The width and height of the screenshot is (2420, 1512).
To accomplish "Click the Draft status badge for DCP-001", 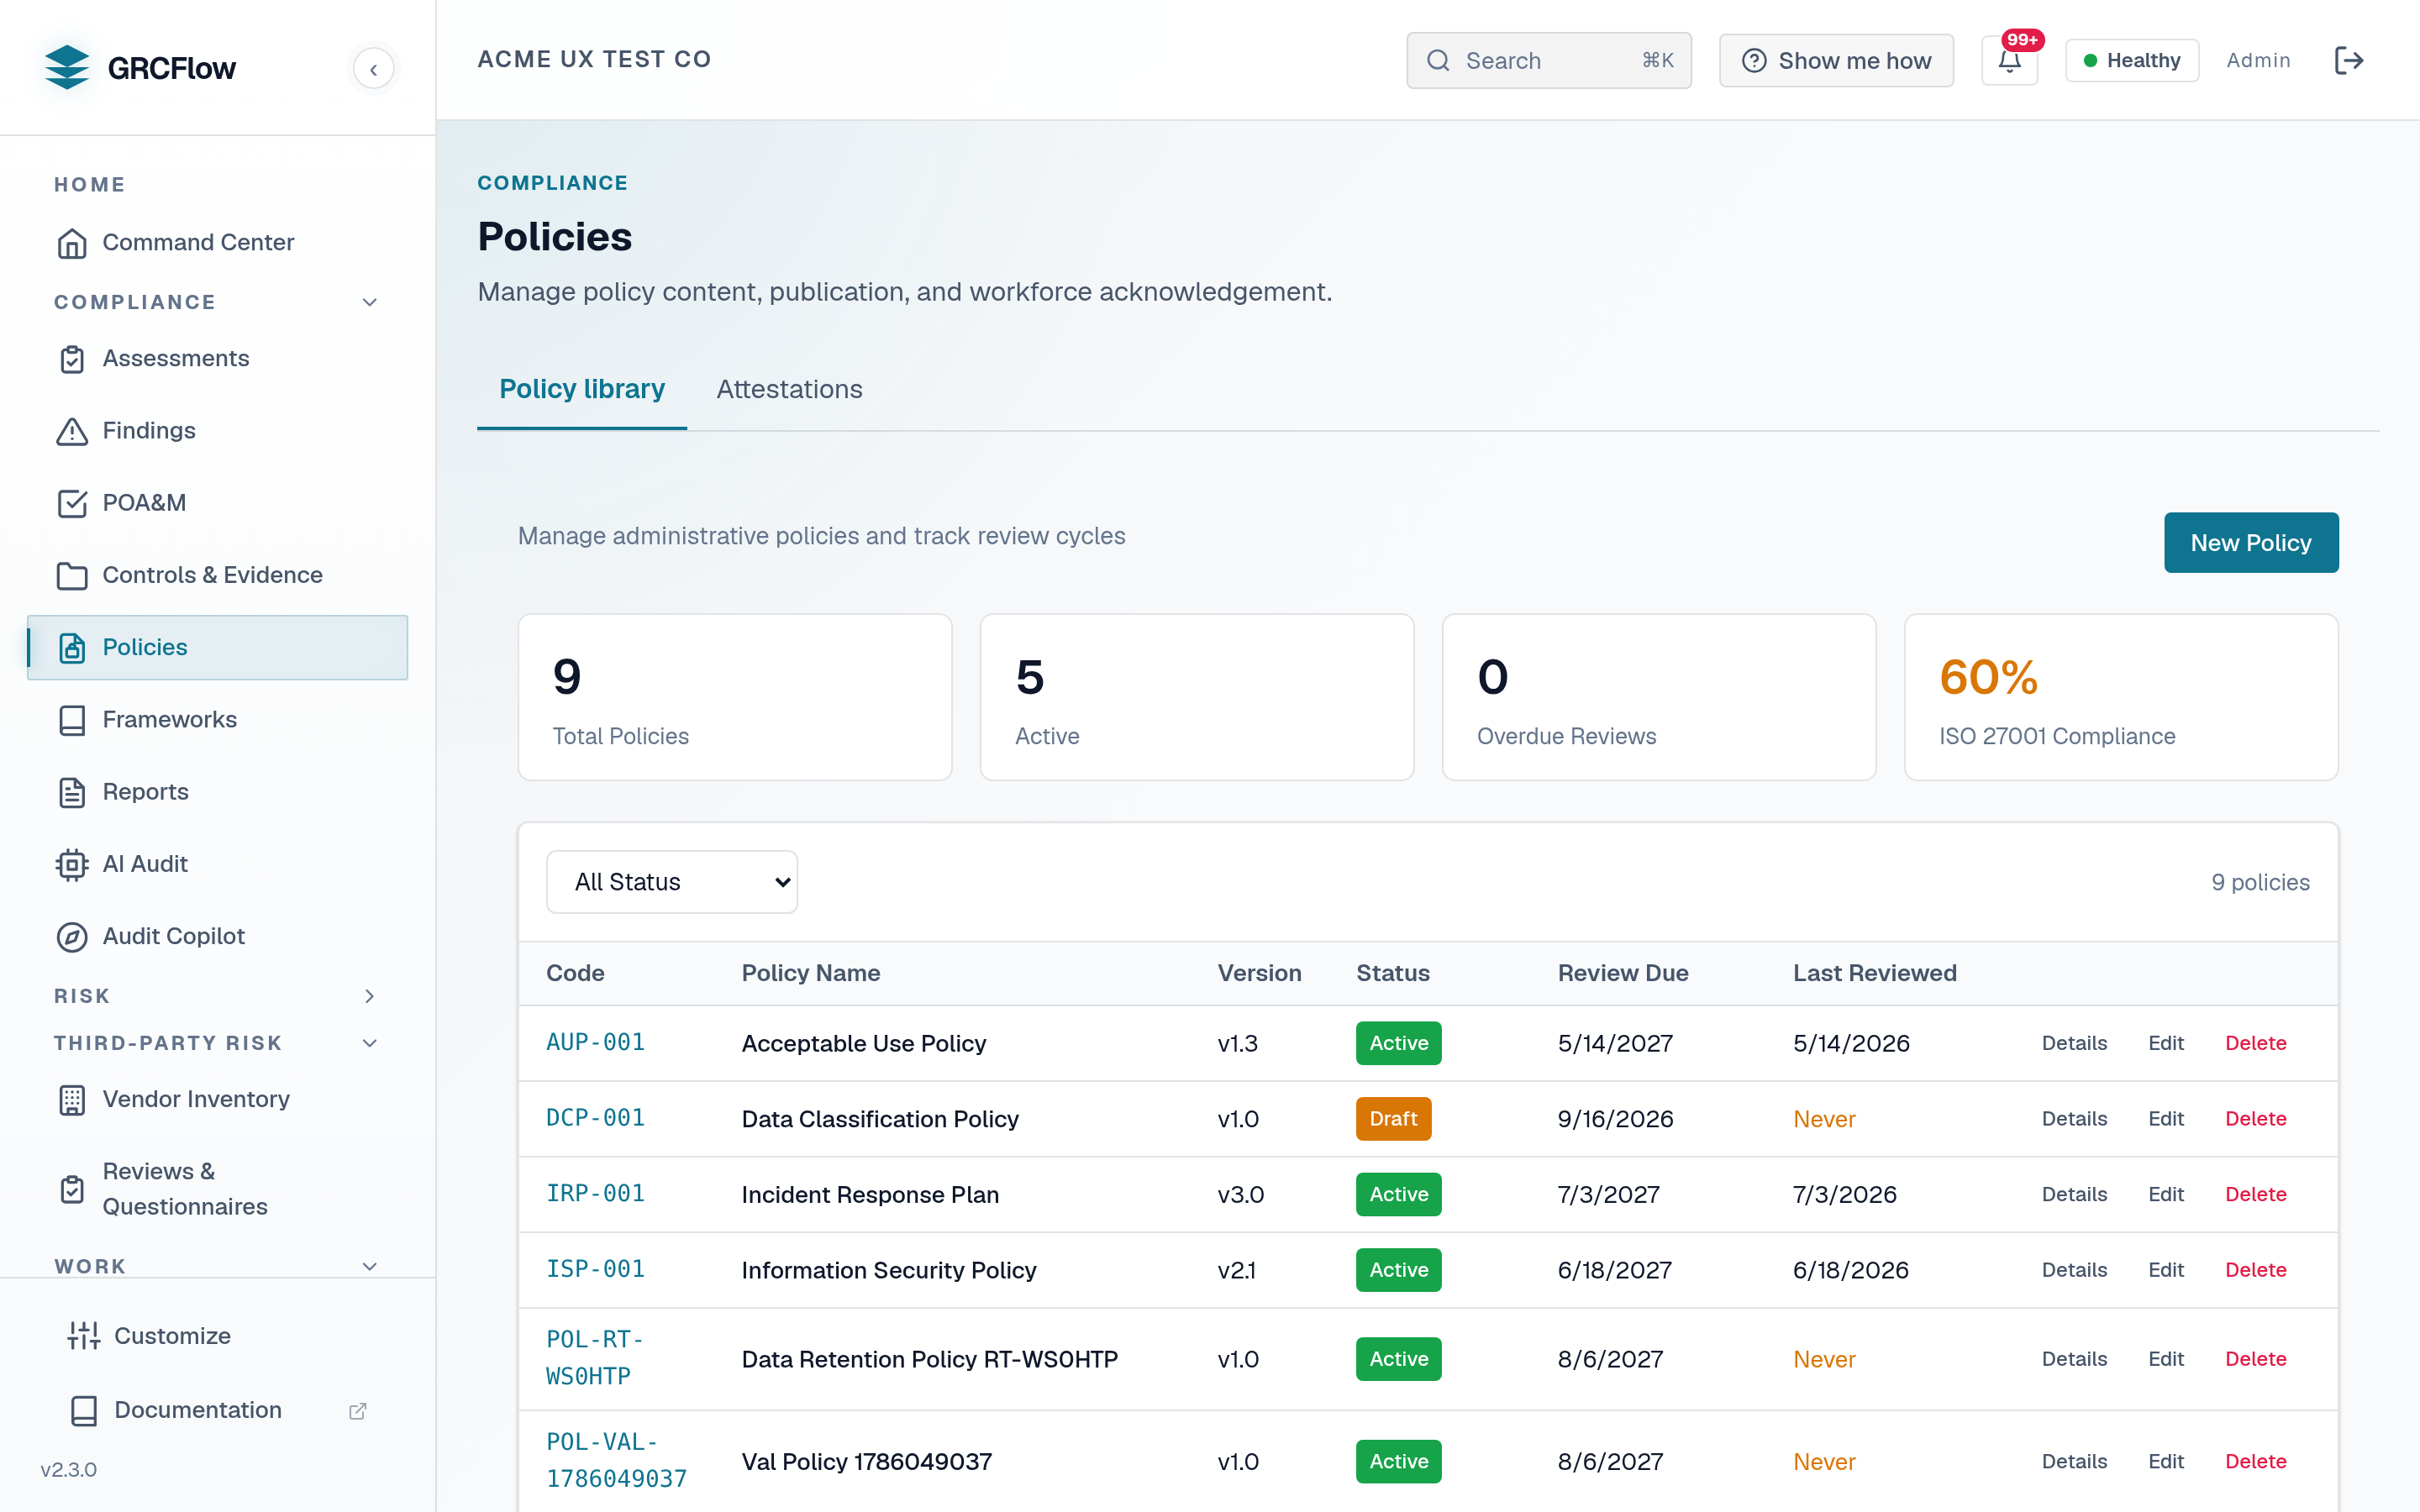I will 1393,1119.
